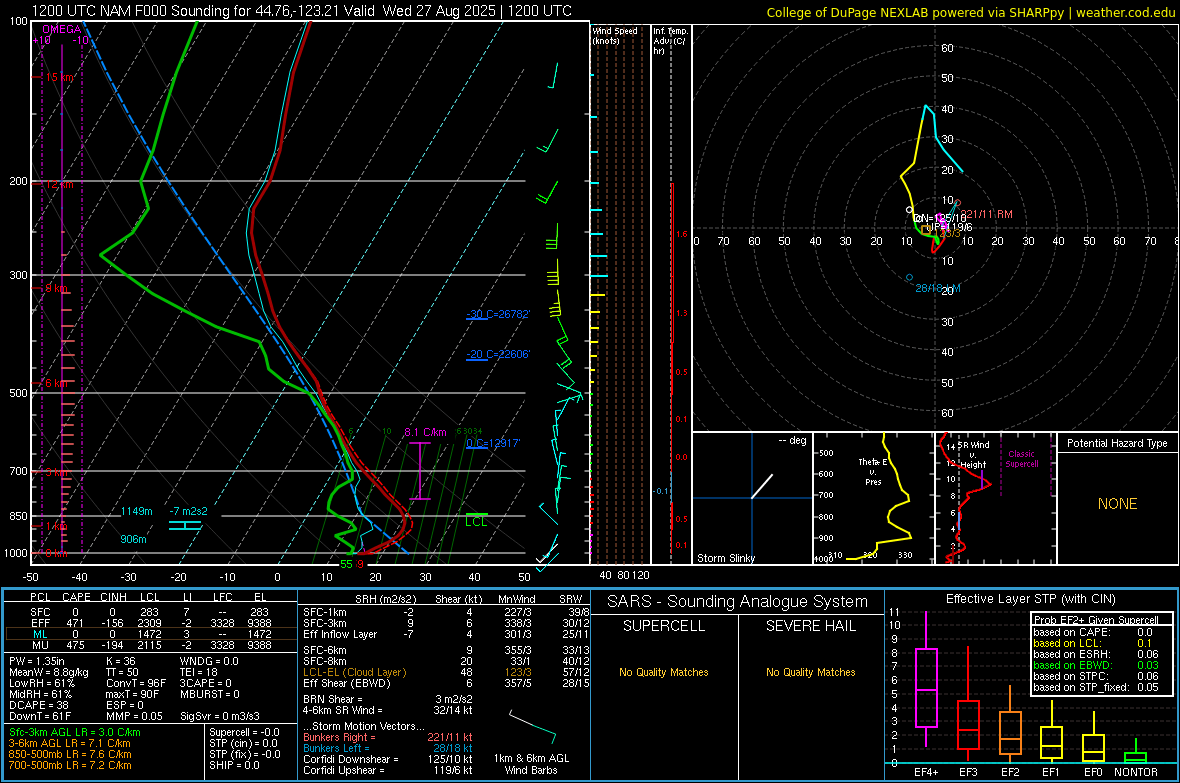Screen dimensions: 1180x783
Task: Click the 15 km height marker
Action: click(59, 78)
